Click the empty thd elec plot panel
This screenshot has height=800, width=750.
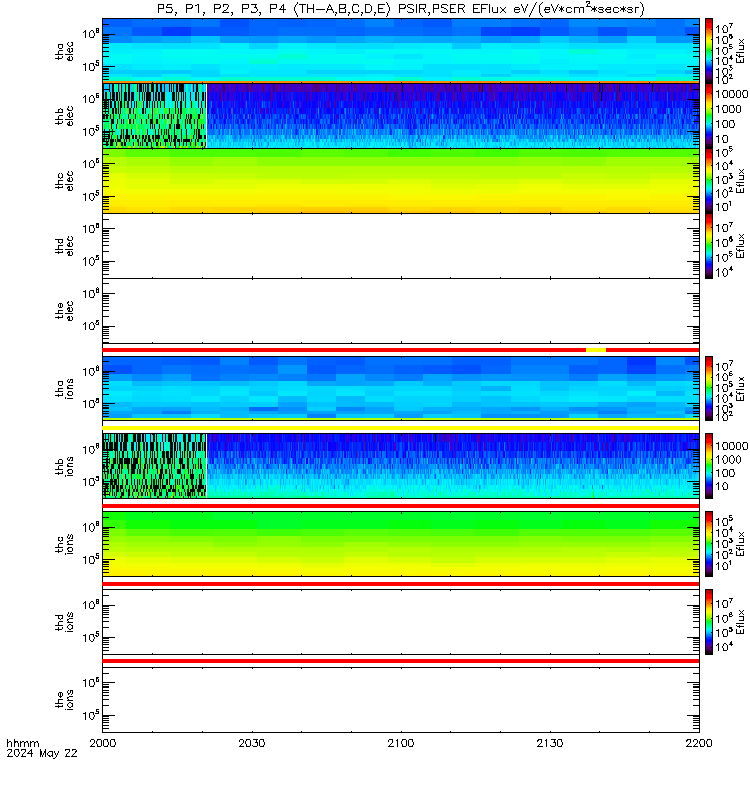[x=401, y=246]
